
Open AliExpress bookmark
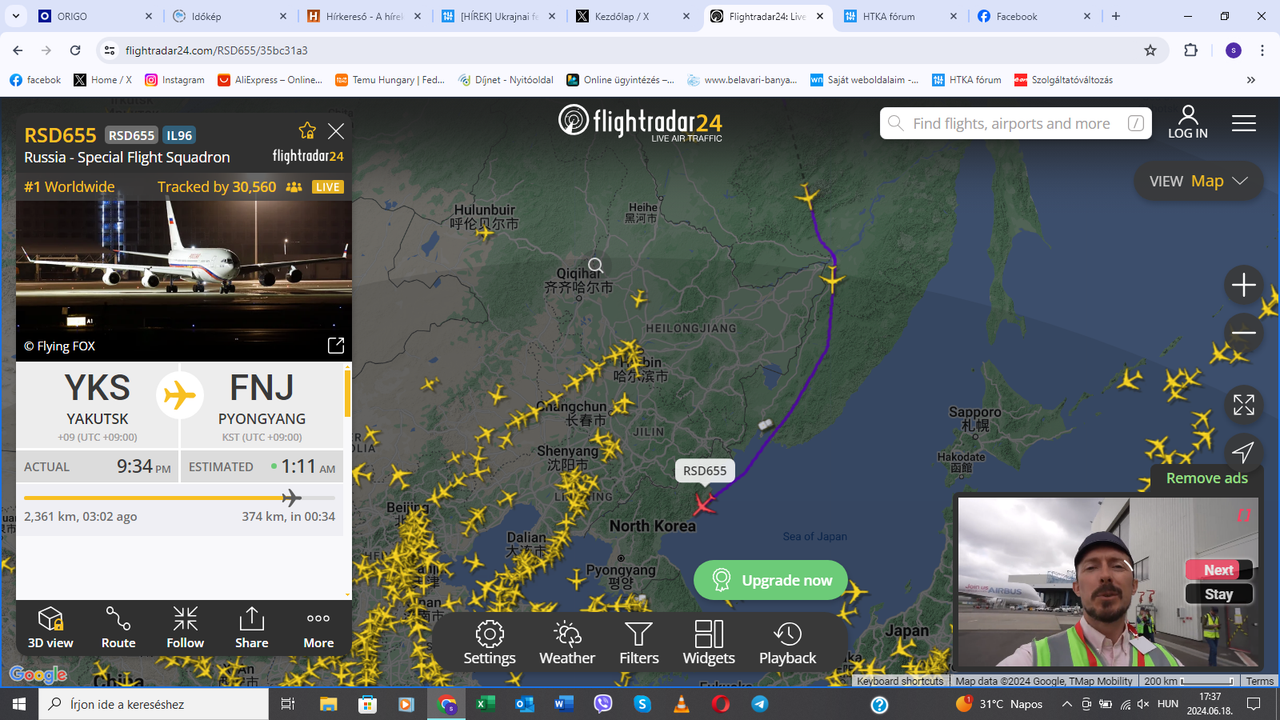270,80
